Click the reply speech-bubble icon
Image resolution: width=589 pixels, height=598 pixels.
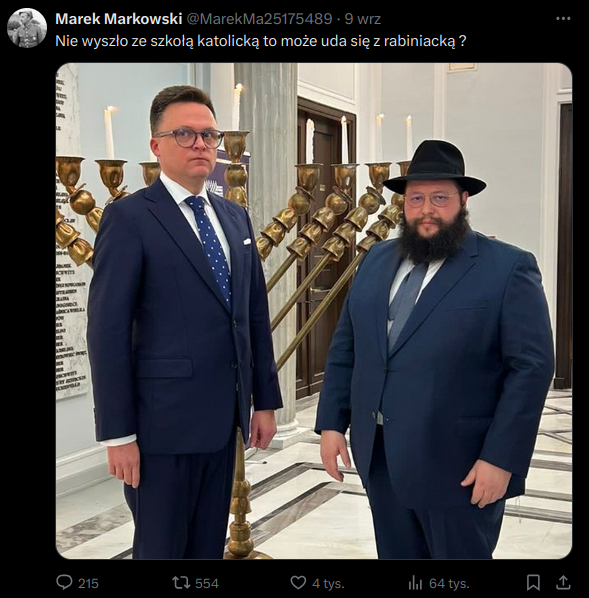click(x=64, y=582)
